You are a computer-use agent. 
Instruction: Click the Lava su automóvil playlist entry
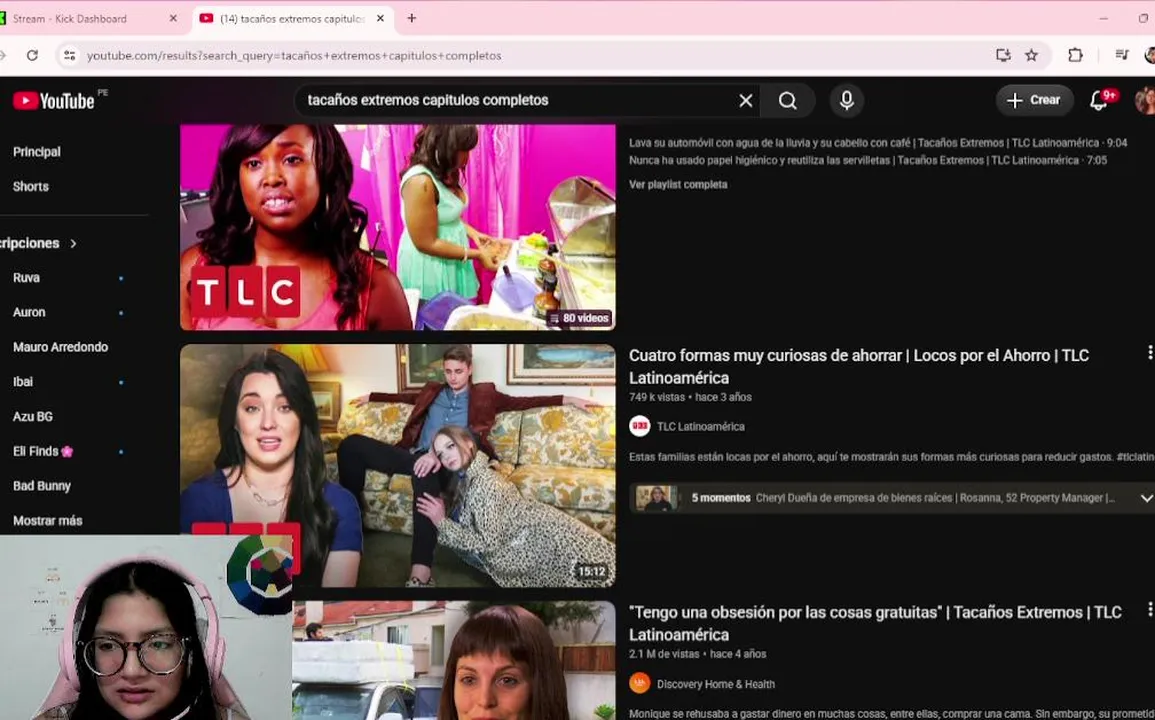[877, 143]
